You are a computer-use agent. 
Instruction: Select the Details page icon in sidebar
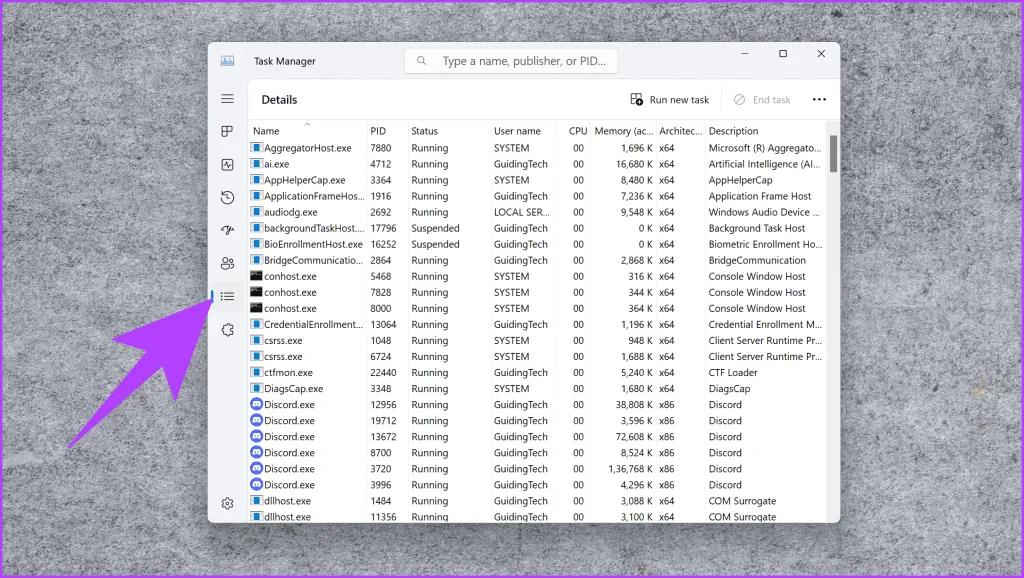point(227,296)
